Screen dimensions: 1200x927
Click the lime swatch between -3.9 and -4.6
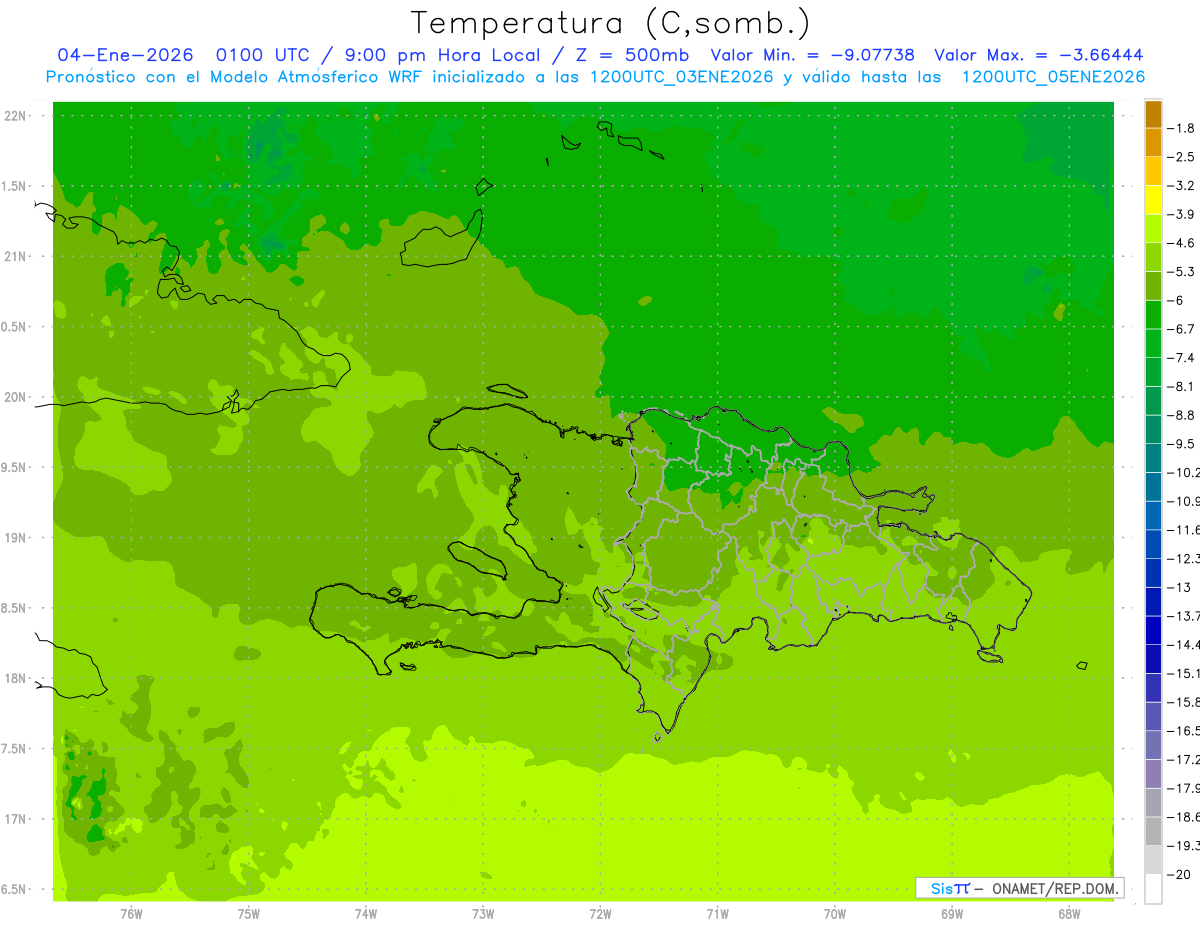pos(1153,229)
